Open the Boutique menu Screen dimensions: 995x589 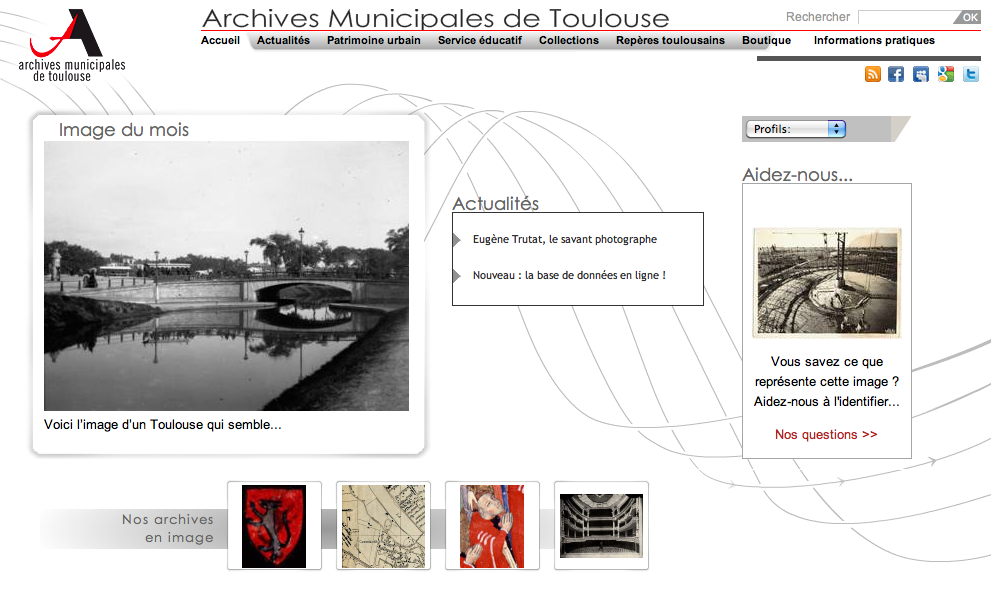point(767,40)
